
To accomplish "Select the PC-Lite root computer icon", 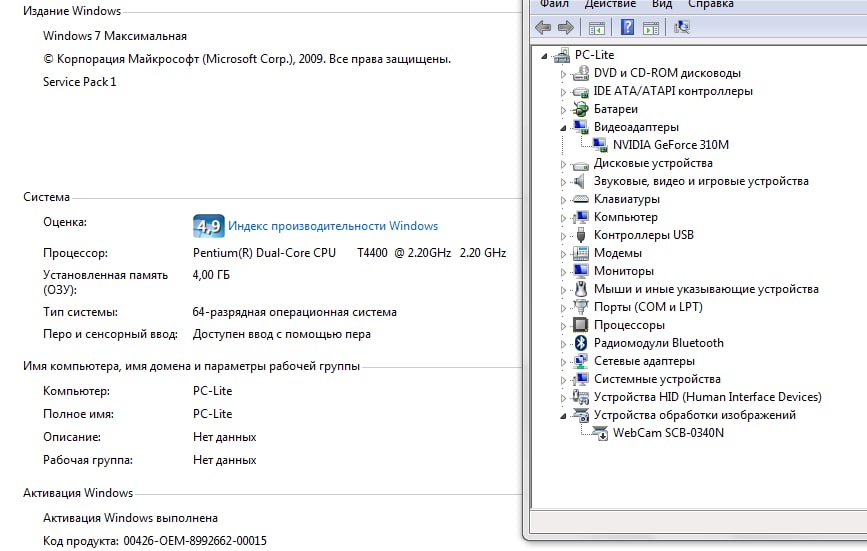I will pyautogui.click(x=562, y=55).
